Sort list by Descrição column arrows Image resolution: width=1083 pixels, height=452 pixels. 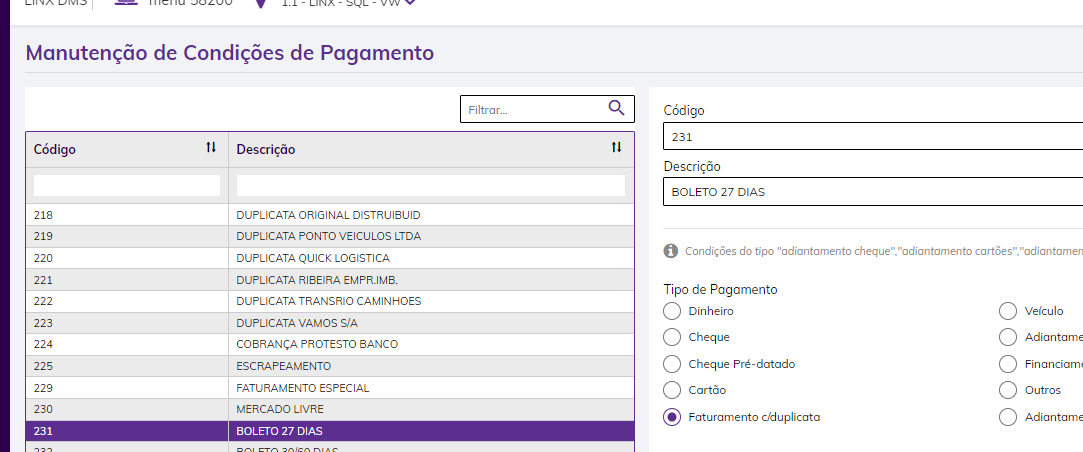(616, 148)
